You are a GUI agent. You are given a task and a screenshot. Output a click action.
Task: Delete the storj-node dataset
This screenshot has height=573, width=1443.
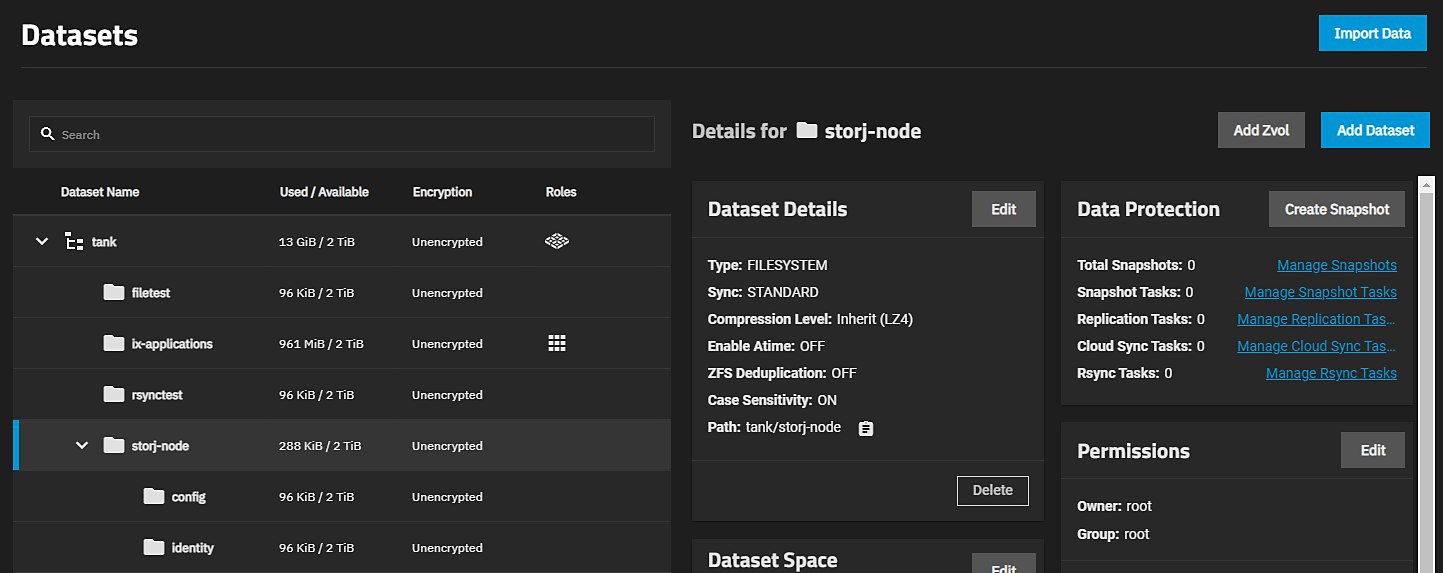point(992,490)
